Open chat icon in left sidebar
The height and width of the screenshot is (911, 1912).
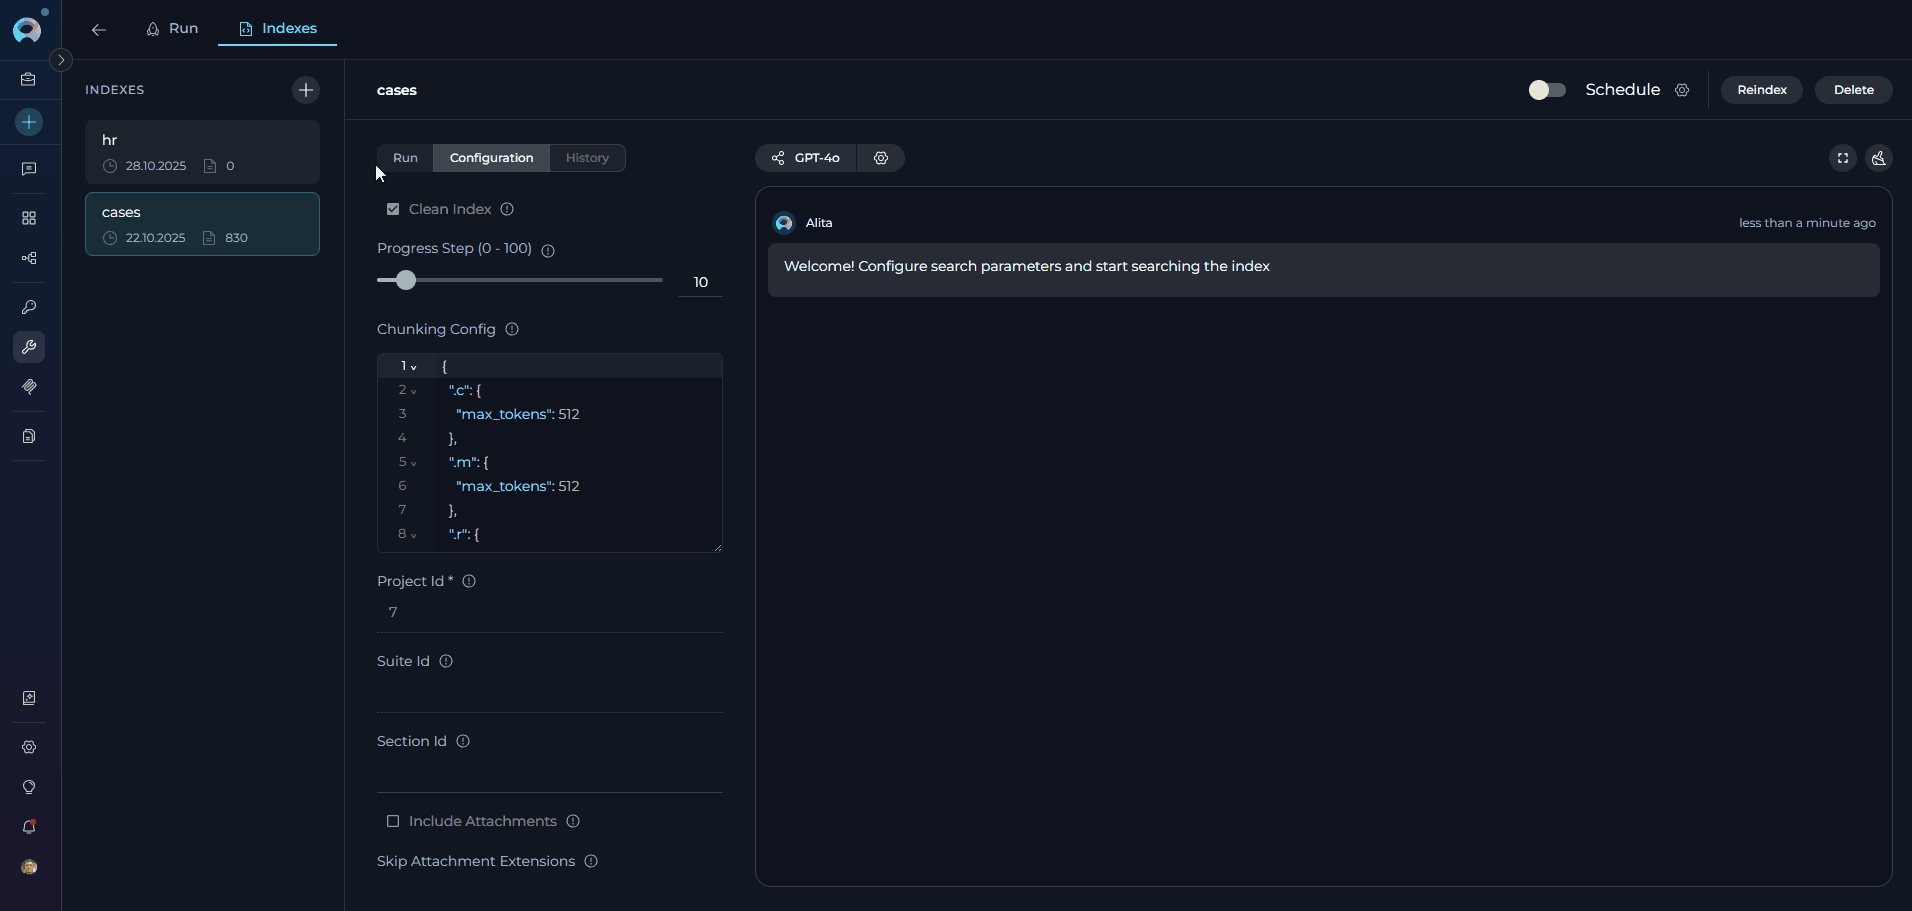point(29,169)
